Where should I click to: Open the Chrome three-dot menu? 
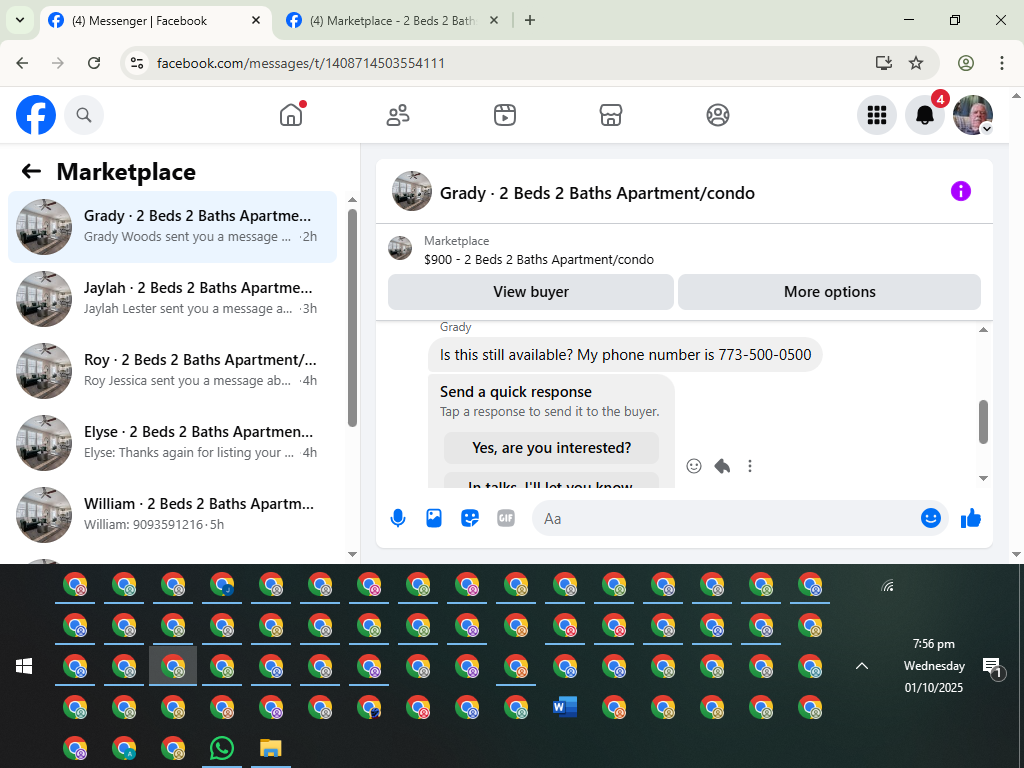click(x=1002, y=63)
